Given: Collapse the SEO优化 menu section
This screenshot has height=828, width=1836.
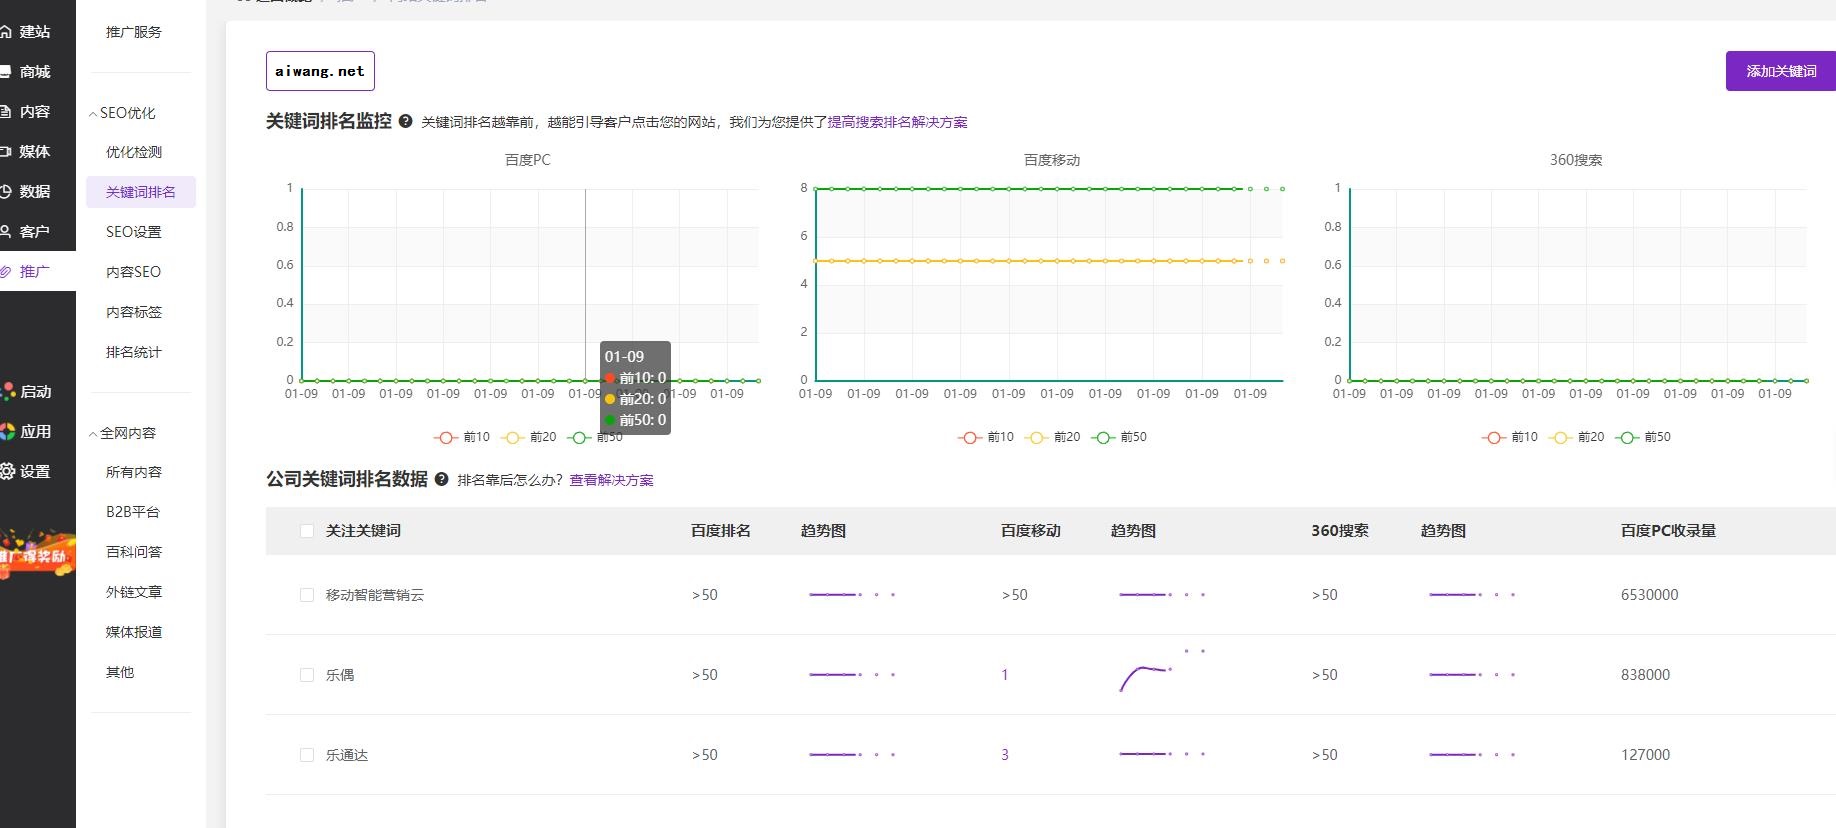Looking at the screenshot, I should point(93,114).
